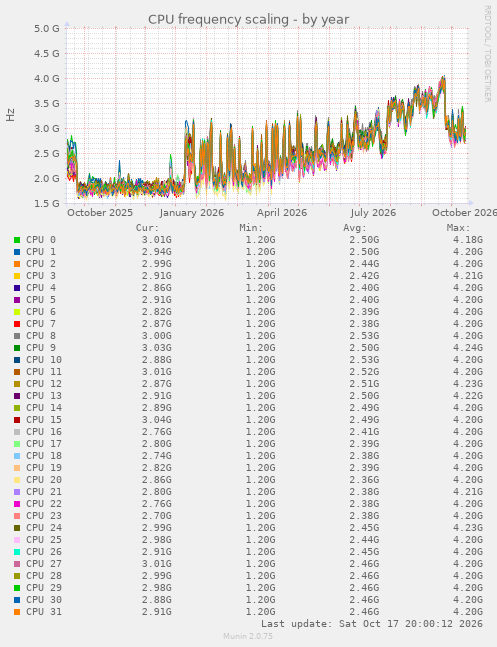This screenshot has width=497, height=647.
Task: Select CPU 18 current value 2.74G
Action: point(157,456)
